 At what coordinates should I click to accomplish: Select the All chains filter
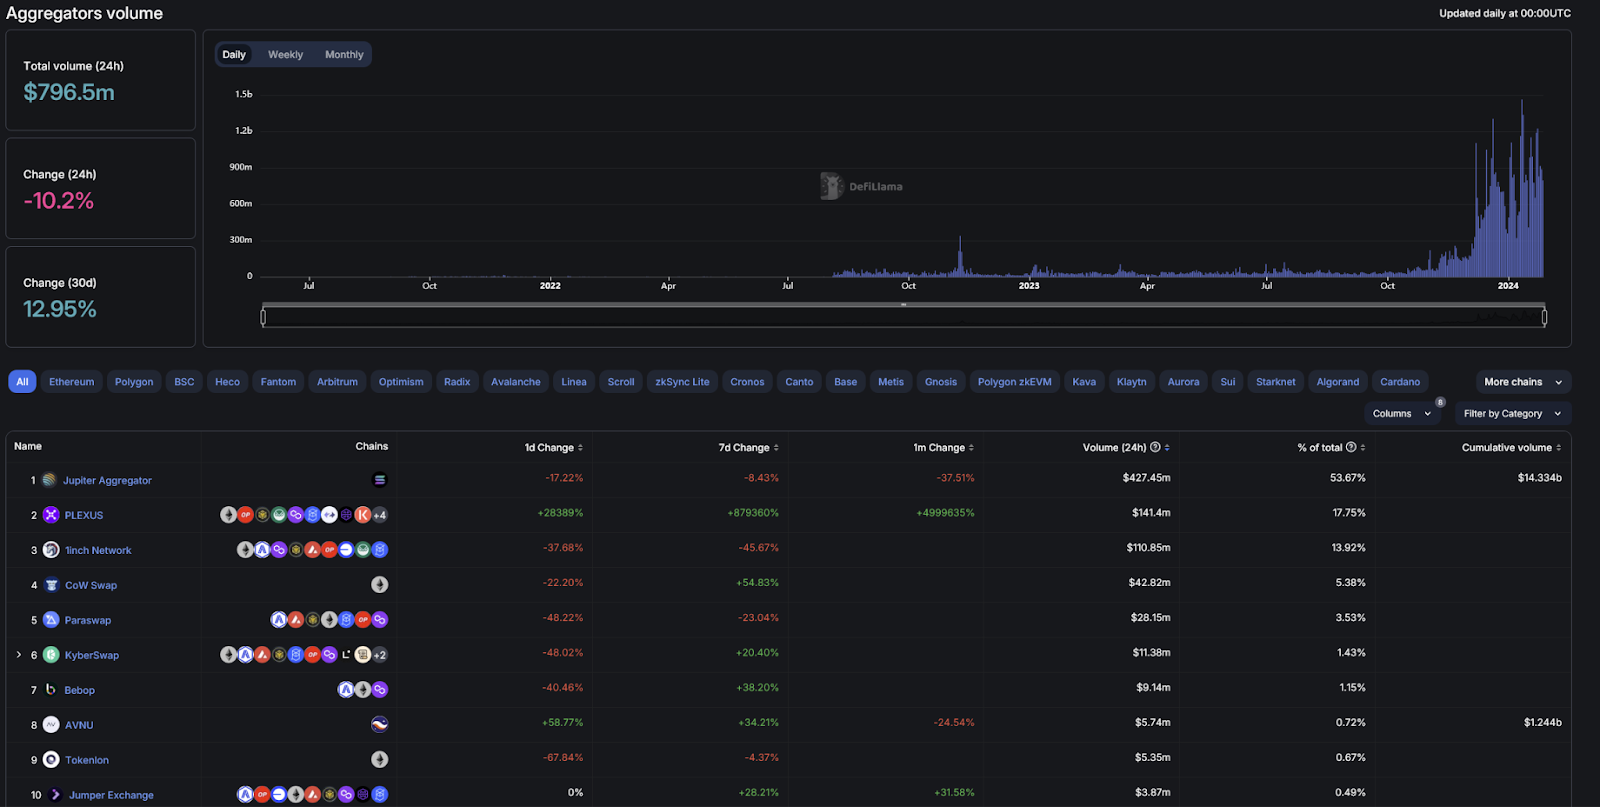click(22, 382)
